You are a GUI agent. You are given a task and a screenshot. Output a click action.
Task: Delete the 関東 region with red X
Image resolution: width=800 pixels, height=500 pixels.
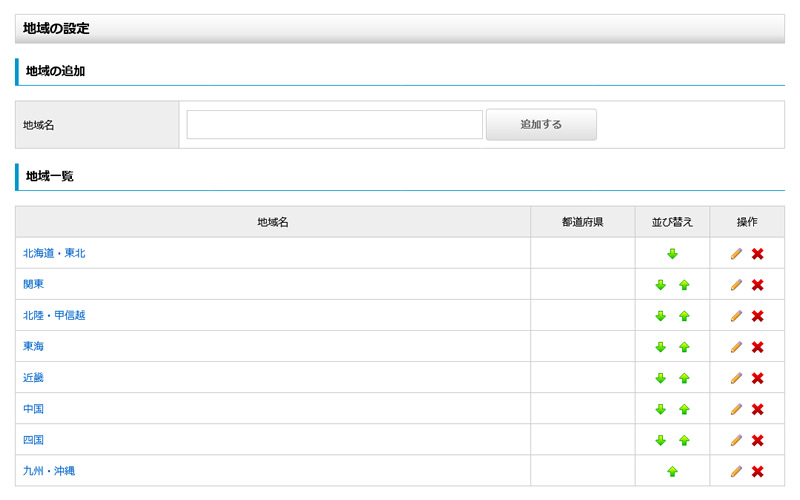[x=757, y=285]
